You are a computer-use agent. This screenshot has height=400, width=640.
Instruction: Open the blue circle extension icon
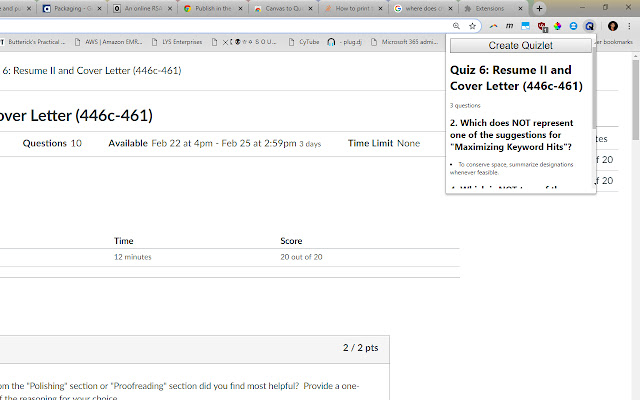click(573, 26)
